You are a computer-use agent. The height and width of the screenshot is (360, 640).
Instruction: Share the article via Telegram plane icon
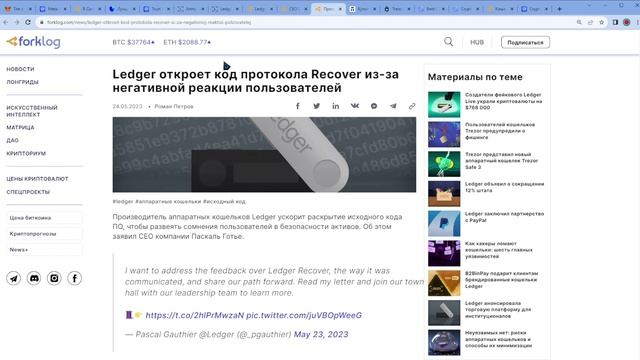(x=393, y=106)
